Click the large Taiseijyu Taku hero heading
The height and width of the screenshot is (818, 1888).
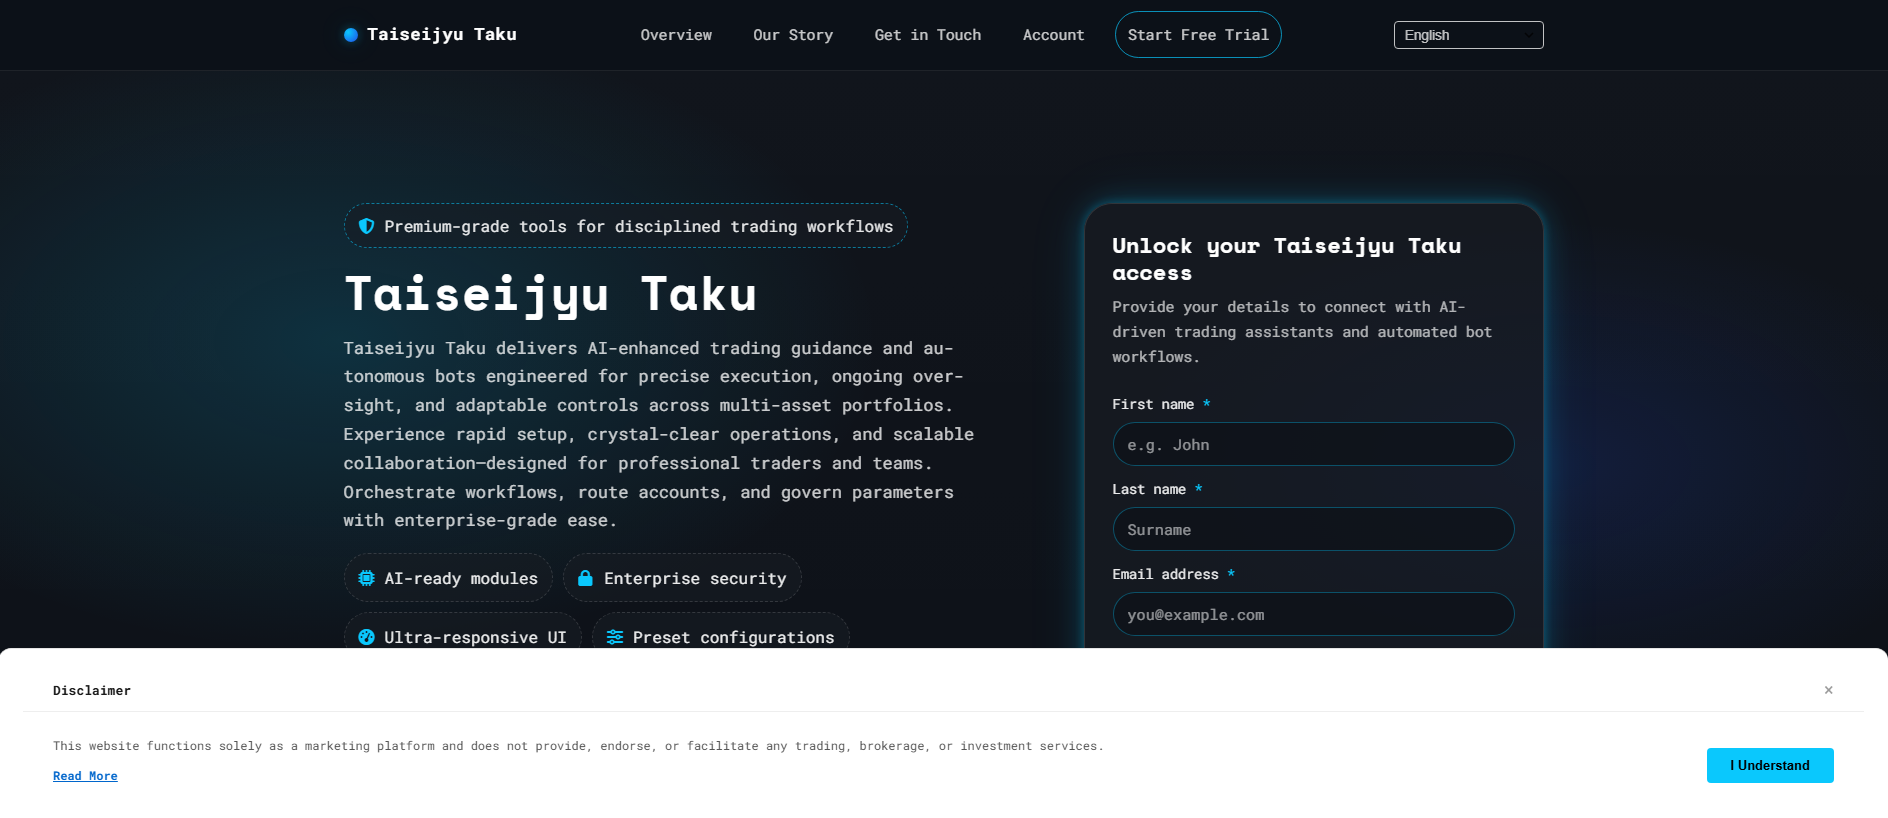pyautogui.click(x=551, y=294)
